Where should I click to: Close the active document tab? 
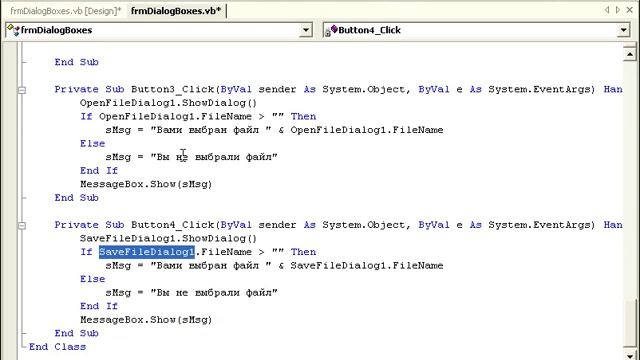tap(630, 10)
